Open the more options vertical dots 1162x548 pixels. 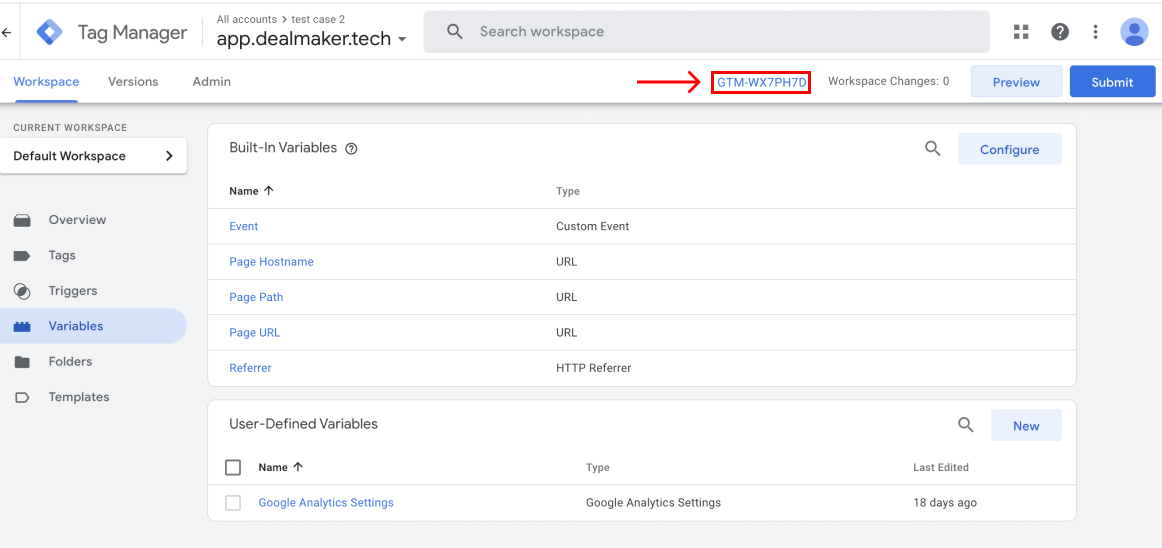pos(1095,32)
